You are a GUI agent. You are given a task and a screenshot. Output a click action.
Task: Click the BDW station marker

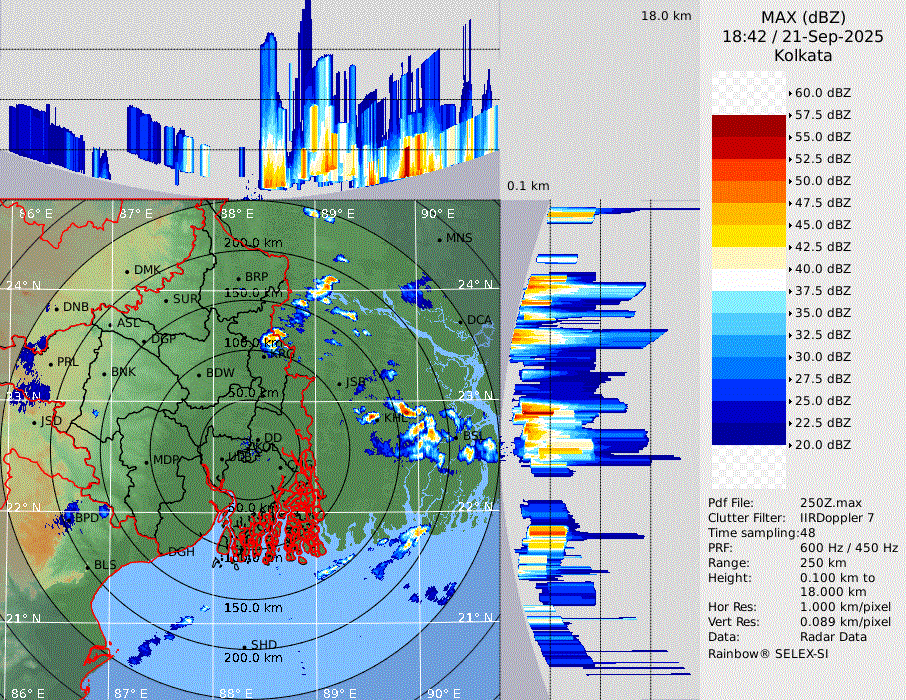click(200, 374)
